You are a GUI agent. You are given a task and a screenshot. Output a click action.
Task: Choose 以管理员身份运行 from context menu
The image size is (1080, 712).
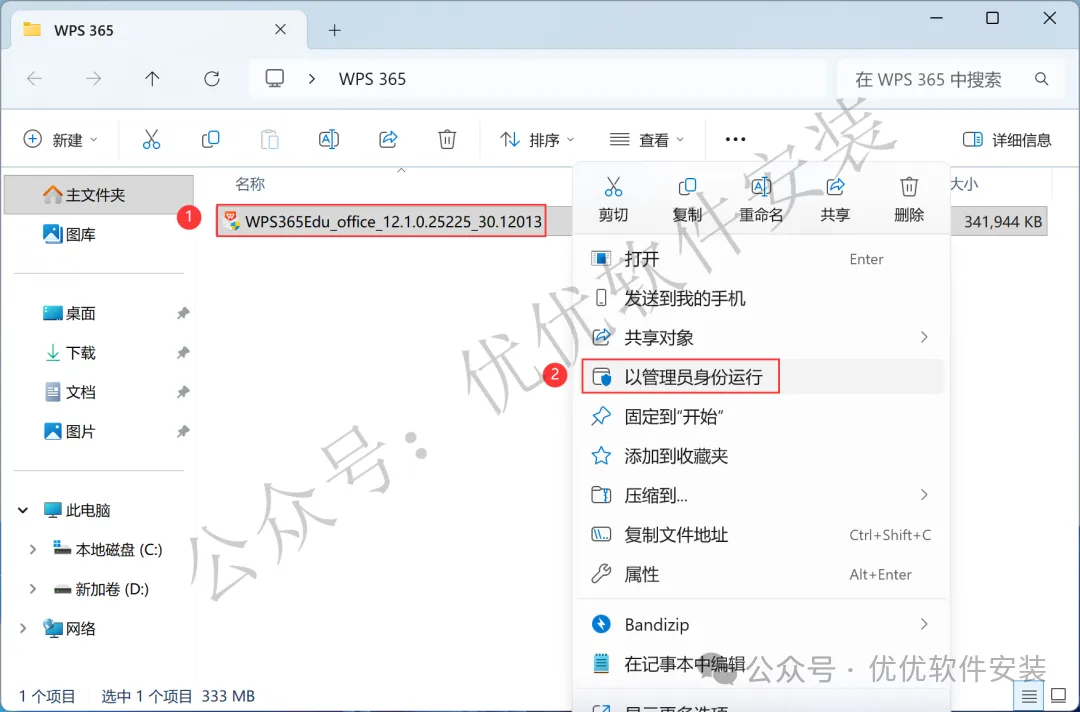click(x=761, y=377)
